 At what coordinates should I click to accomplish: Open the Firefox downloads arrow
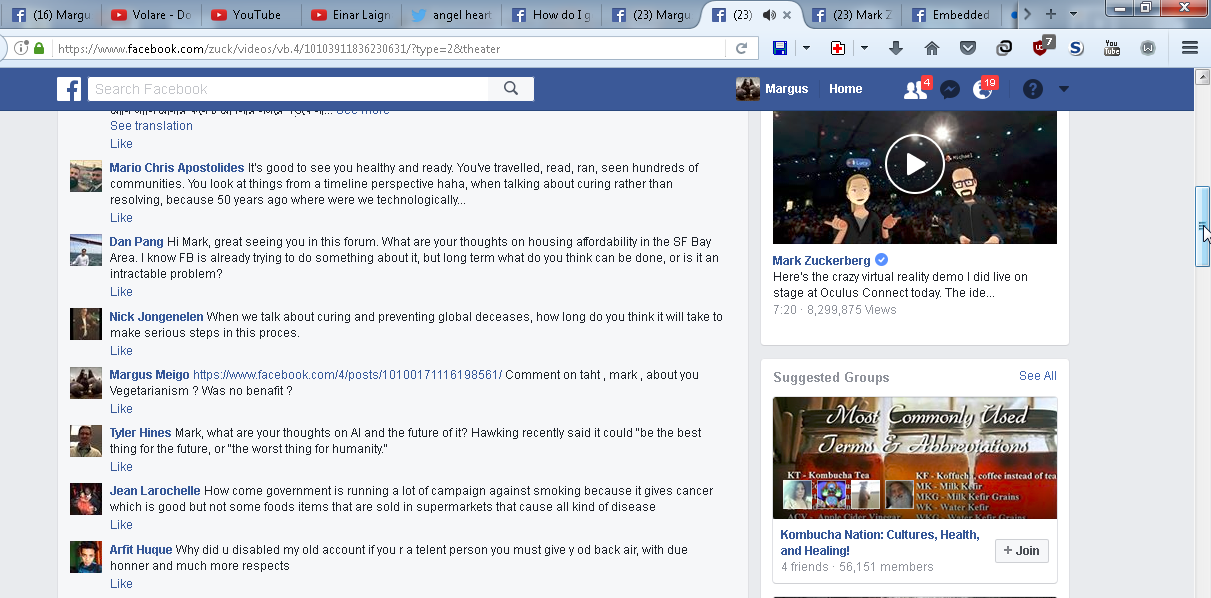point(896,48)
